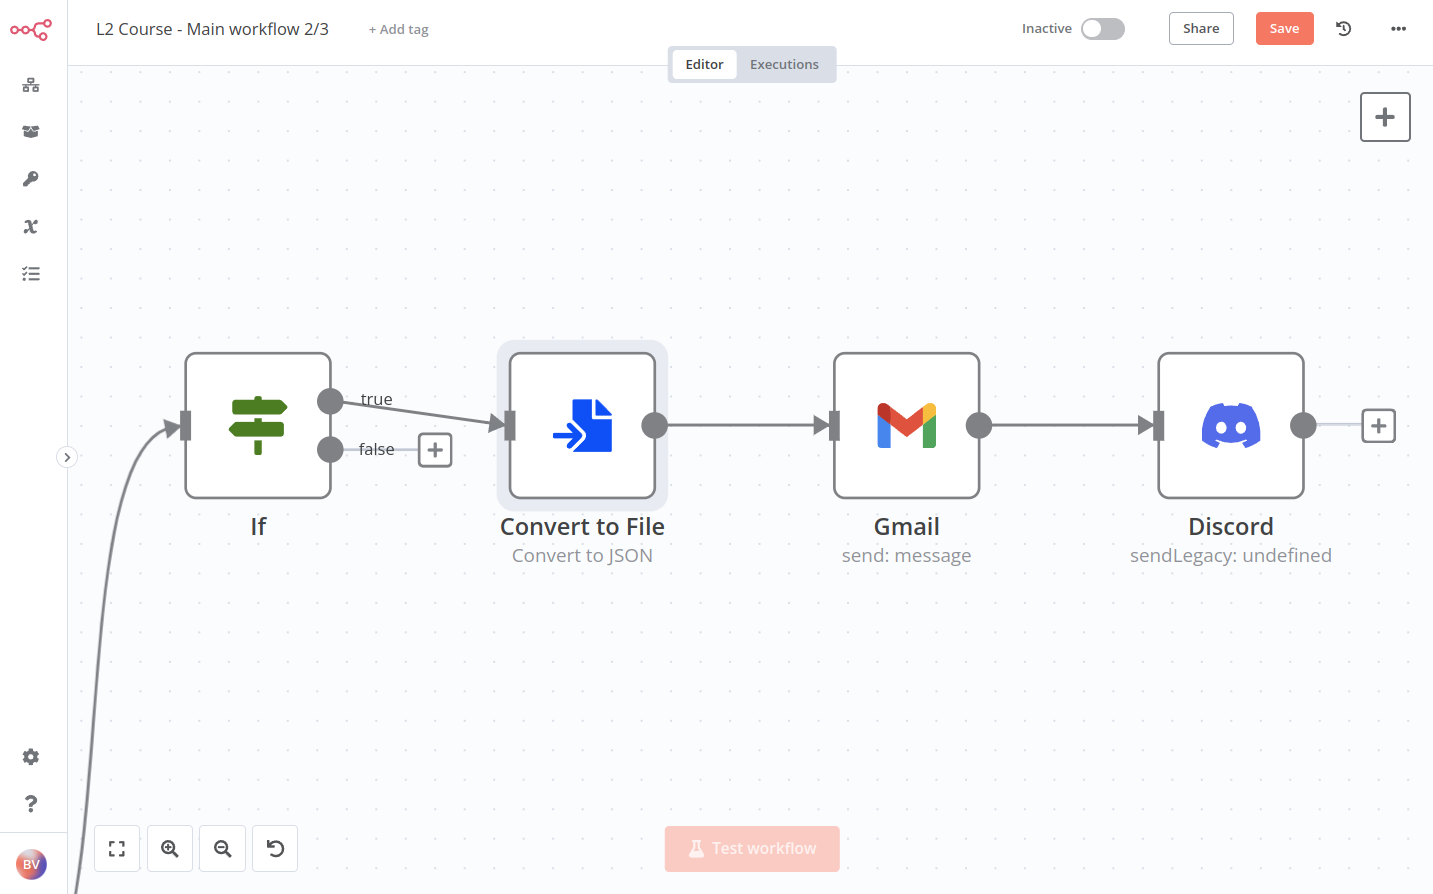
Task: Open workflow version history
Action: tap(1343, 28)
